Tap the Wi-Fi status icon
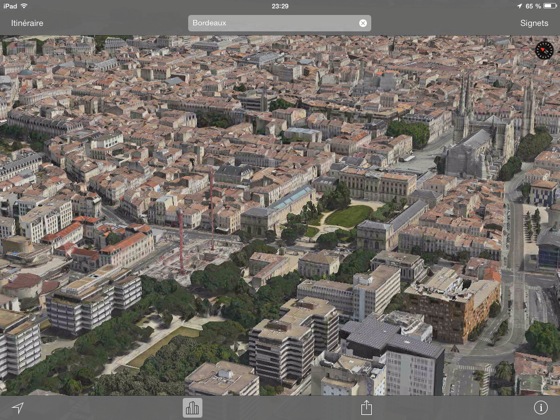 pos(24,6)
